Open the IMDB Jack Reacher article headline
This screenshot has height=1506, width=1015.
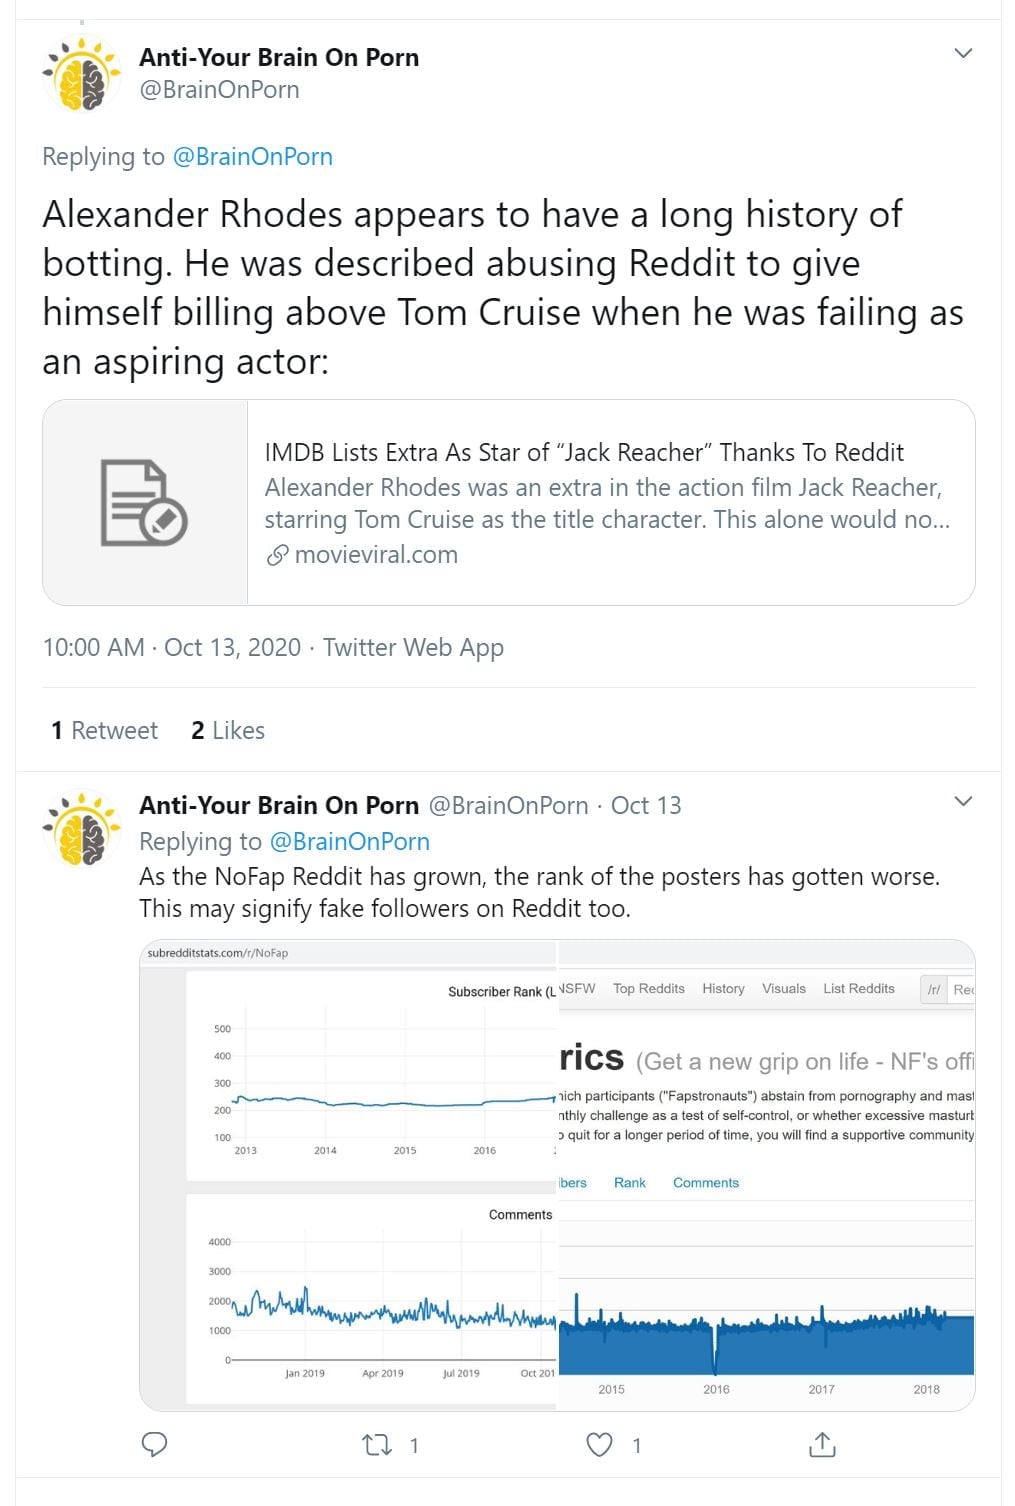[584, 453]
